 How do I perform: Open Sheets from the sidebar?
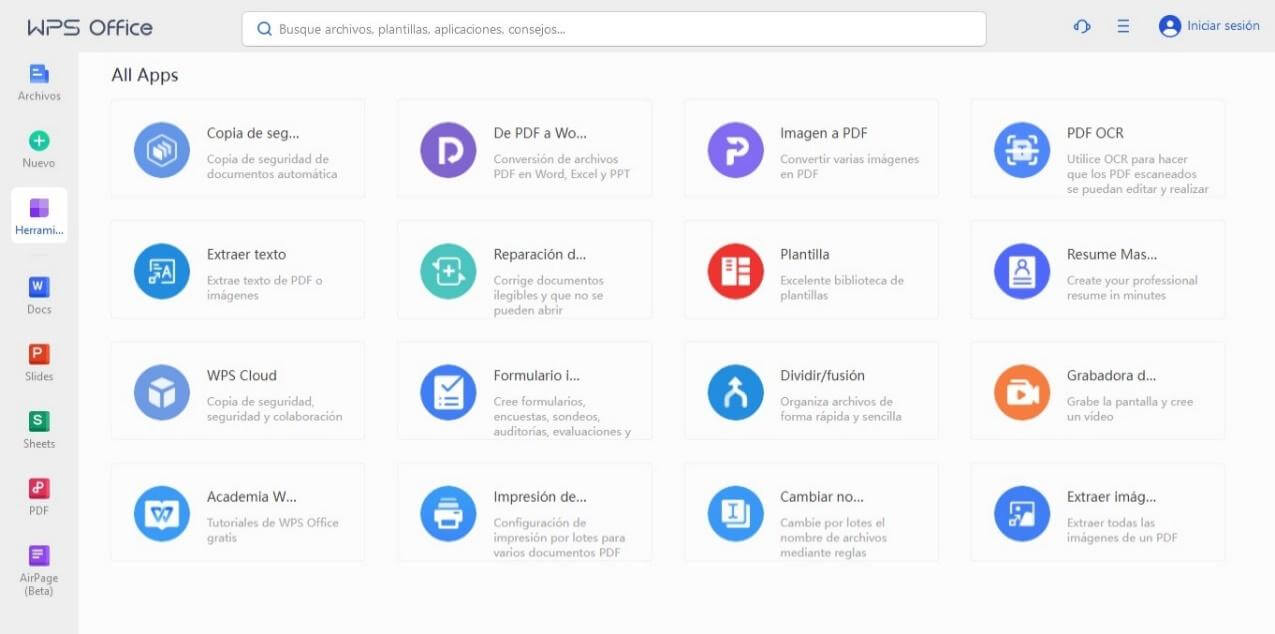click(39, 430)
